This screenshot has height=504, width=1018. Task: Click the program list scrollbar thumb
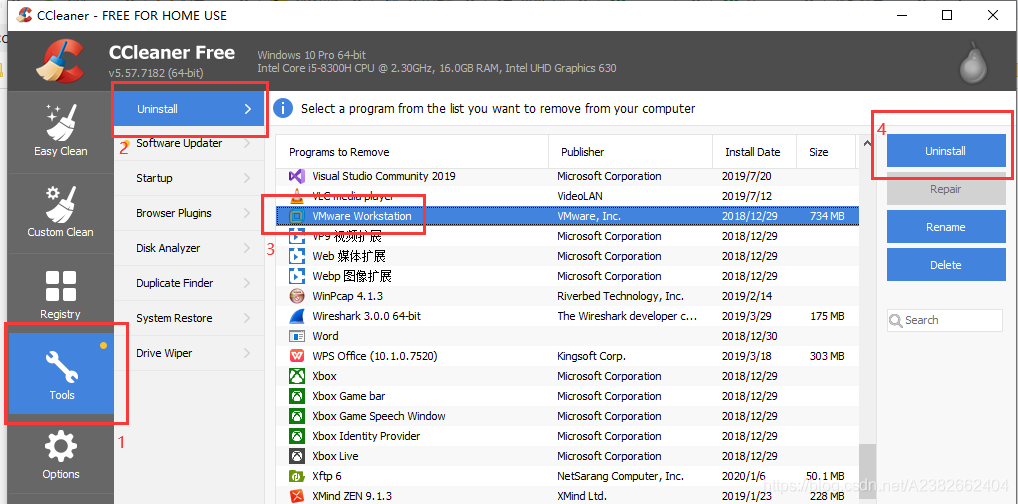click(866, 473)
